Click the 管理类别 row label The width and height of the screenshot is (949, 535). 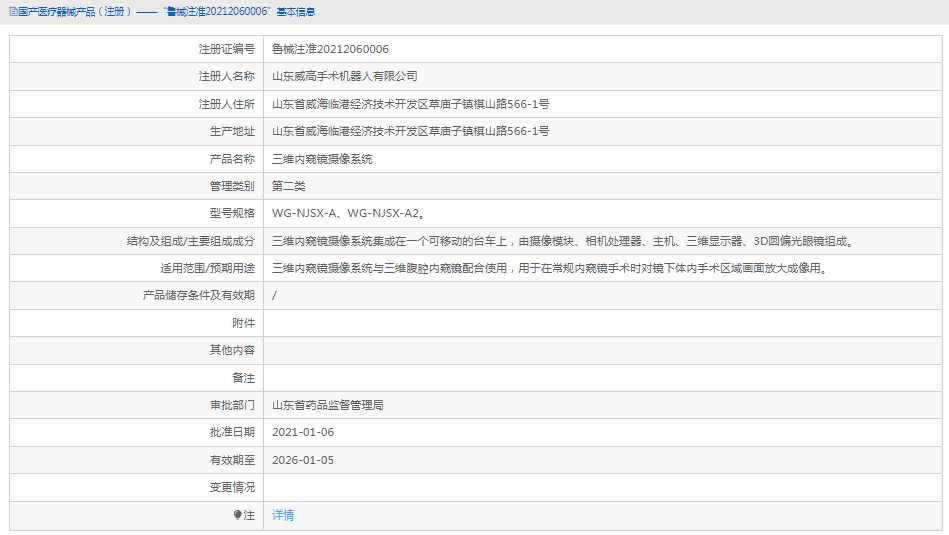(232, 186)
